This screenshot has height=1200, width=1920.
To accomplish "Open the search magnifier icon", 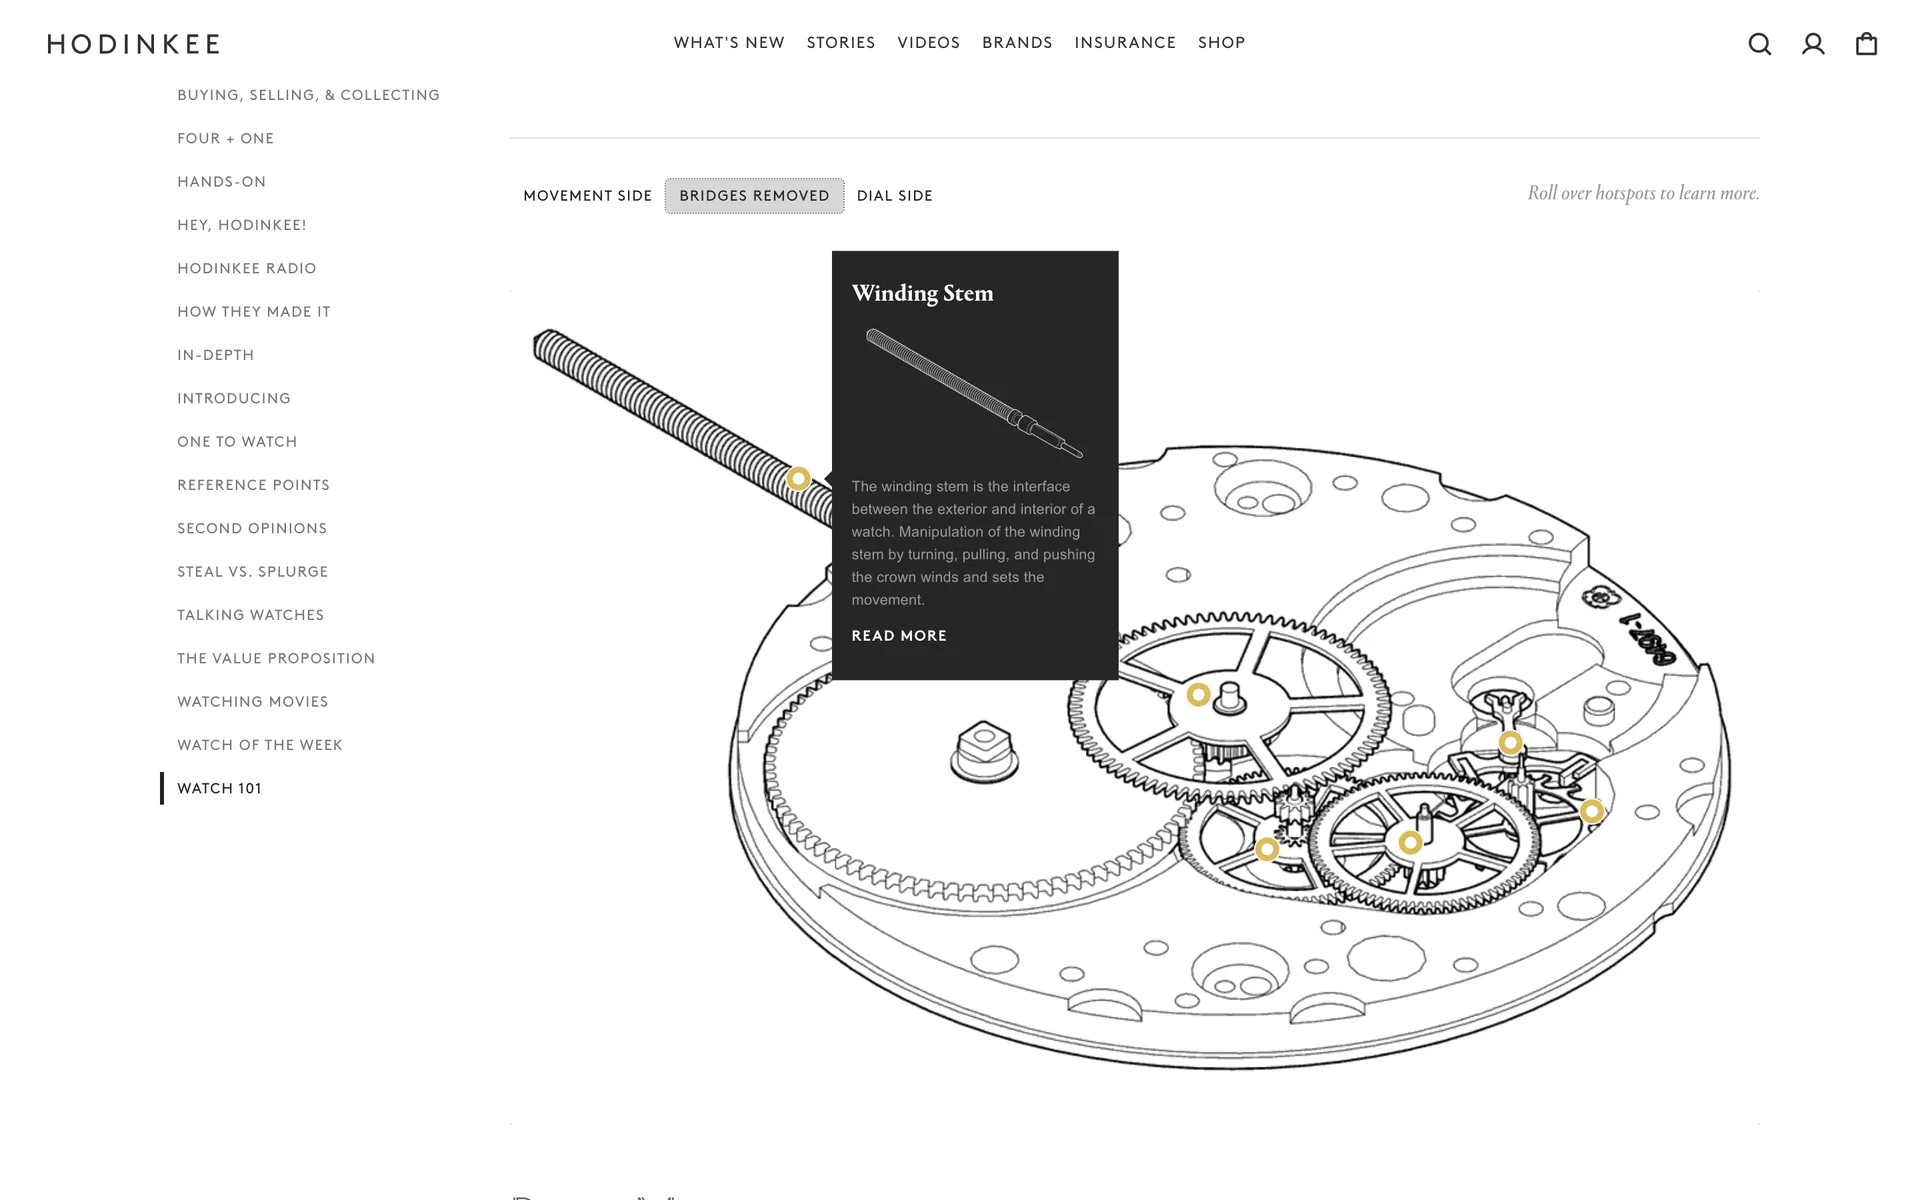I will pos(1759,44).
